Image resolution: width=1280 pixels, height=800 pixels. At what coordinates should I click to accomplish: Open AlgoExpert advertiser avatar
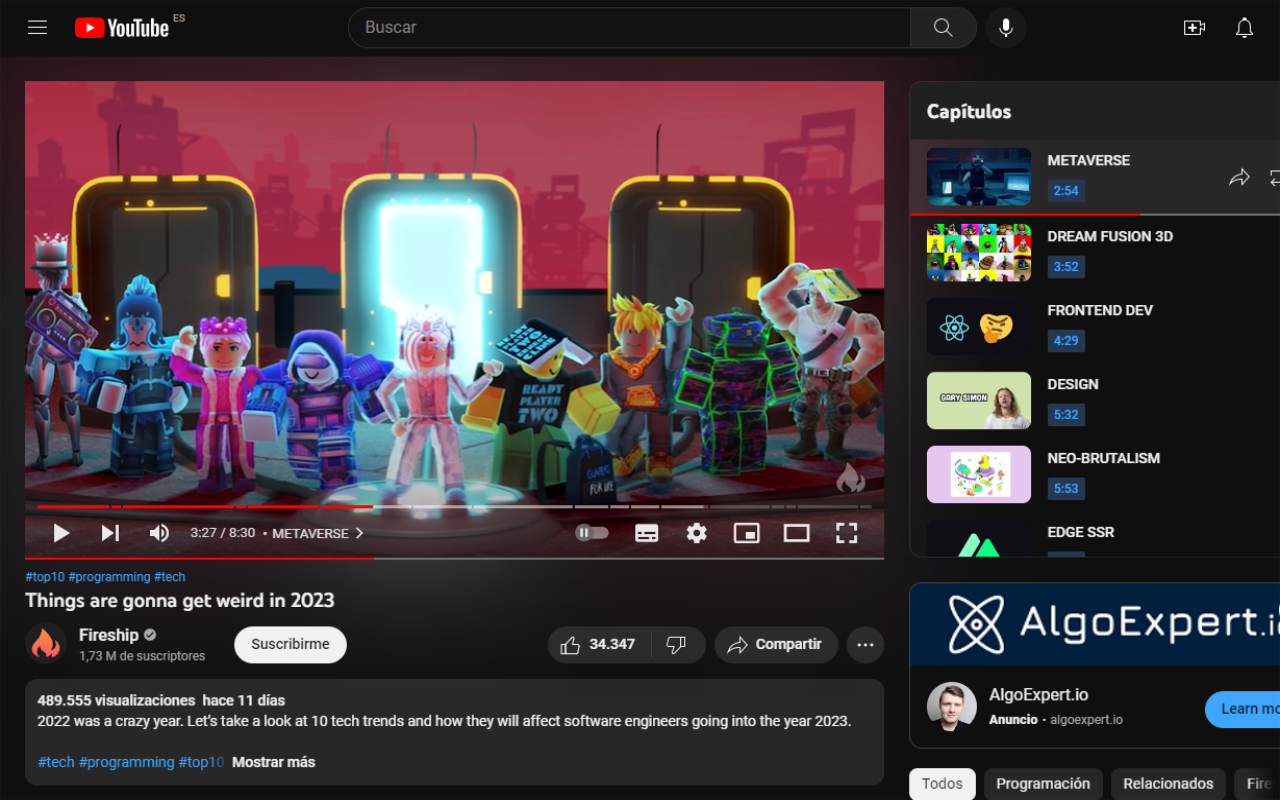[x=952, y=707]
